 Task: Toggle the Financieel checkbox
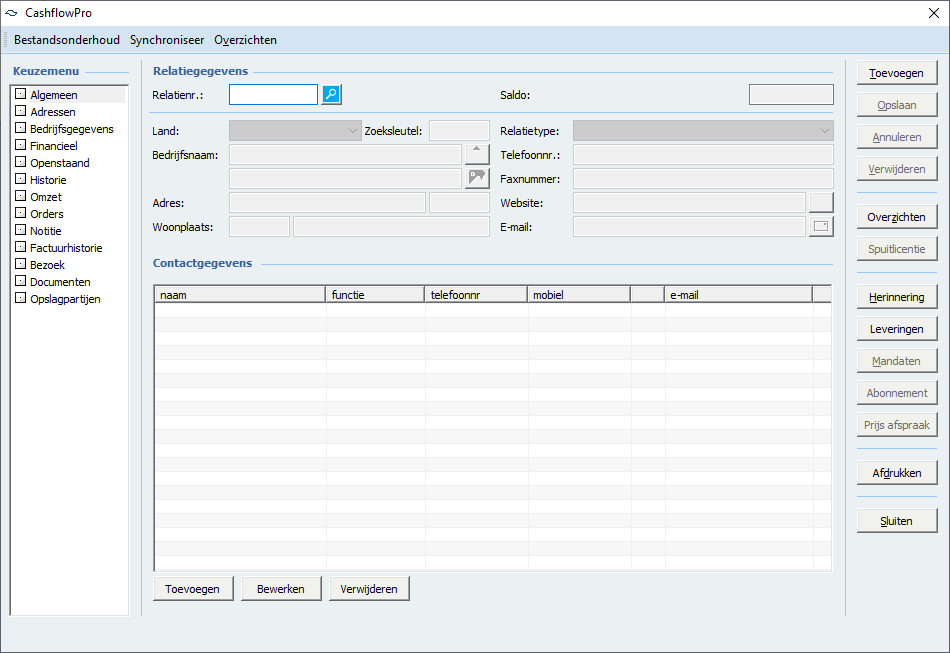[x=21, y=145]
